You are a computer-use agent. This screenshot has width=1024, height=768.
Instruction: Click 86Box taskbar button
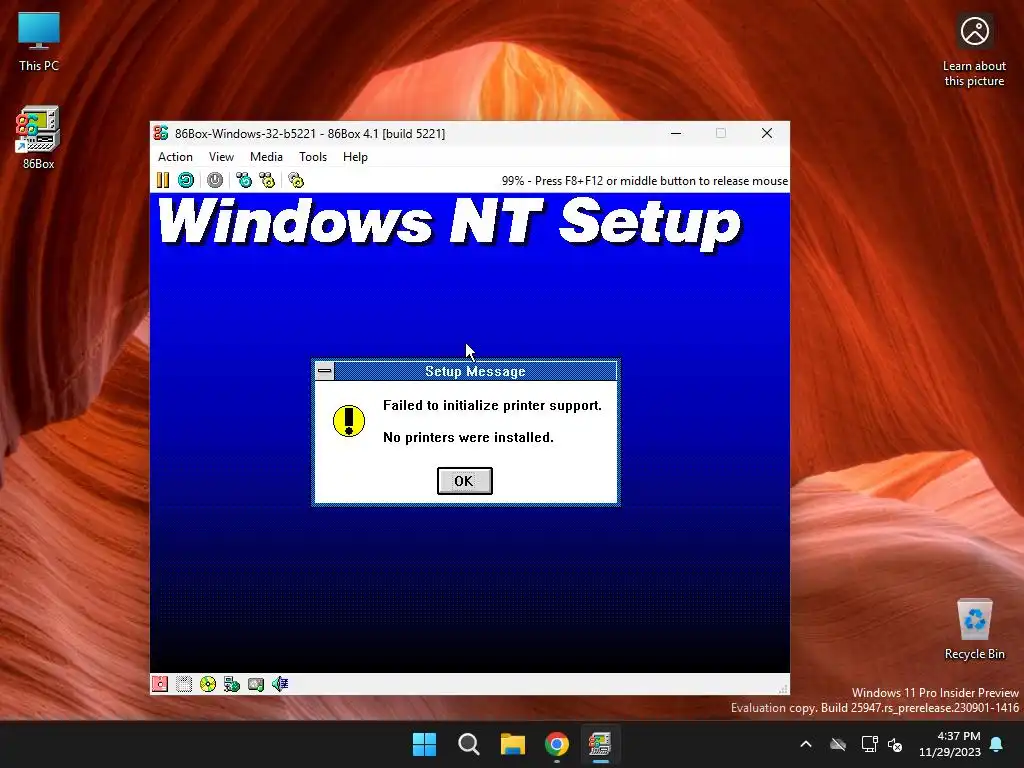pyautogui.click(x=600, y=744)
